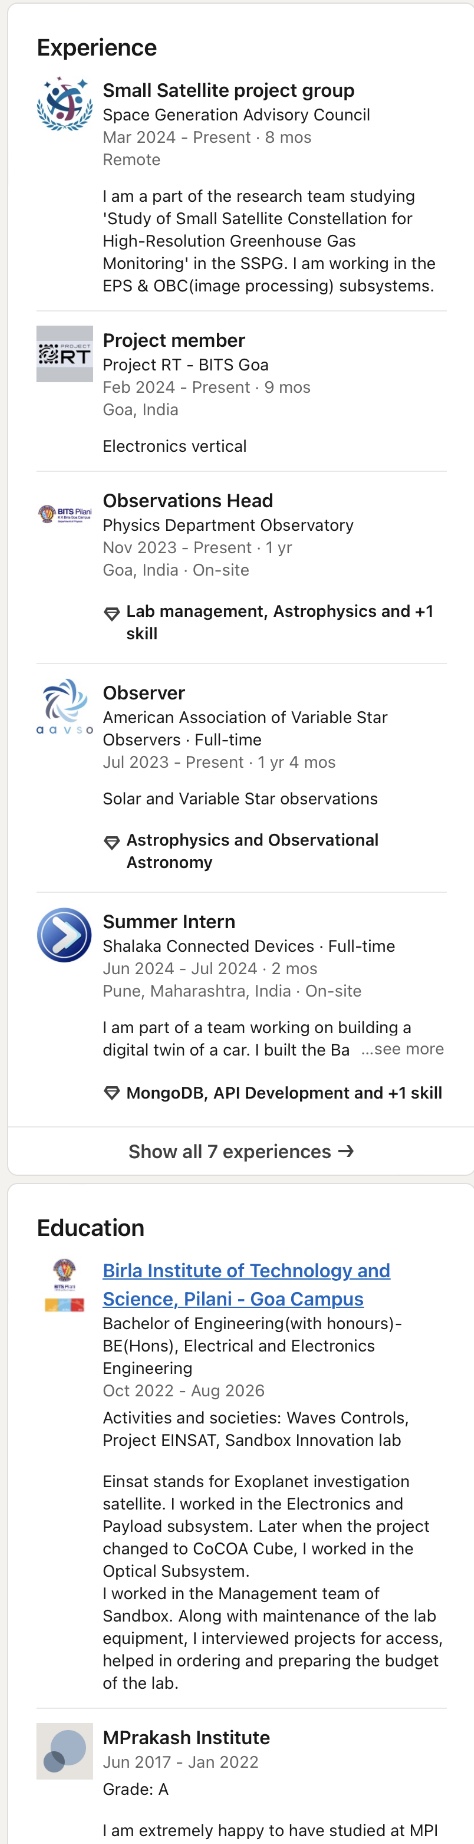Open Birla Institute of Technology and Science link

click(x=246, y=1284)
